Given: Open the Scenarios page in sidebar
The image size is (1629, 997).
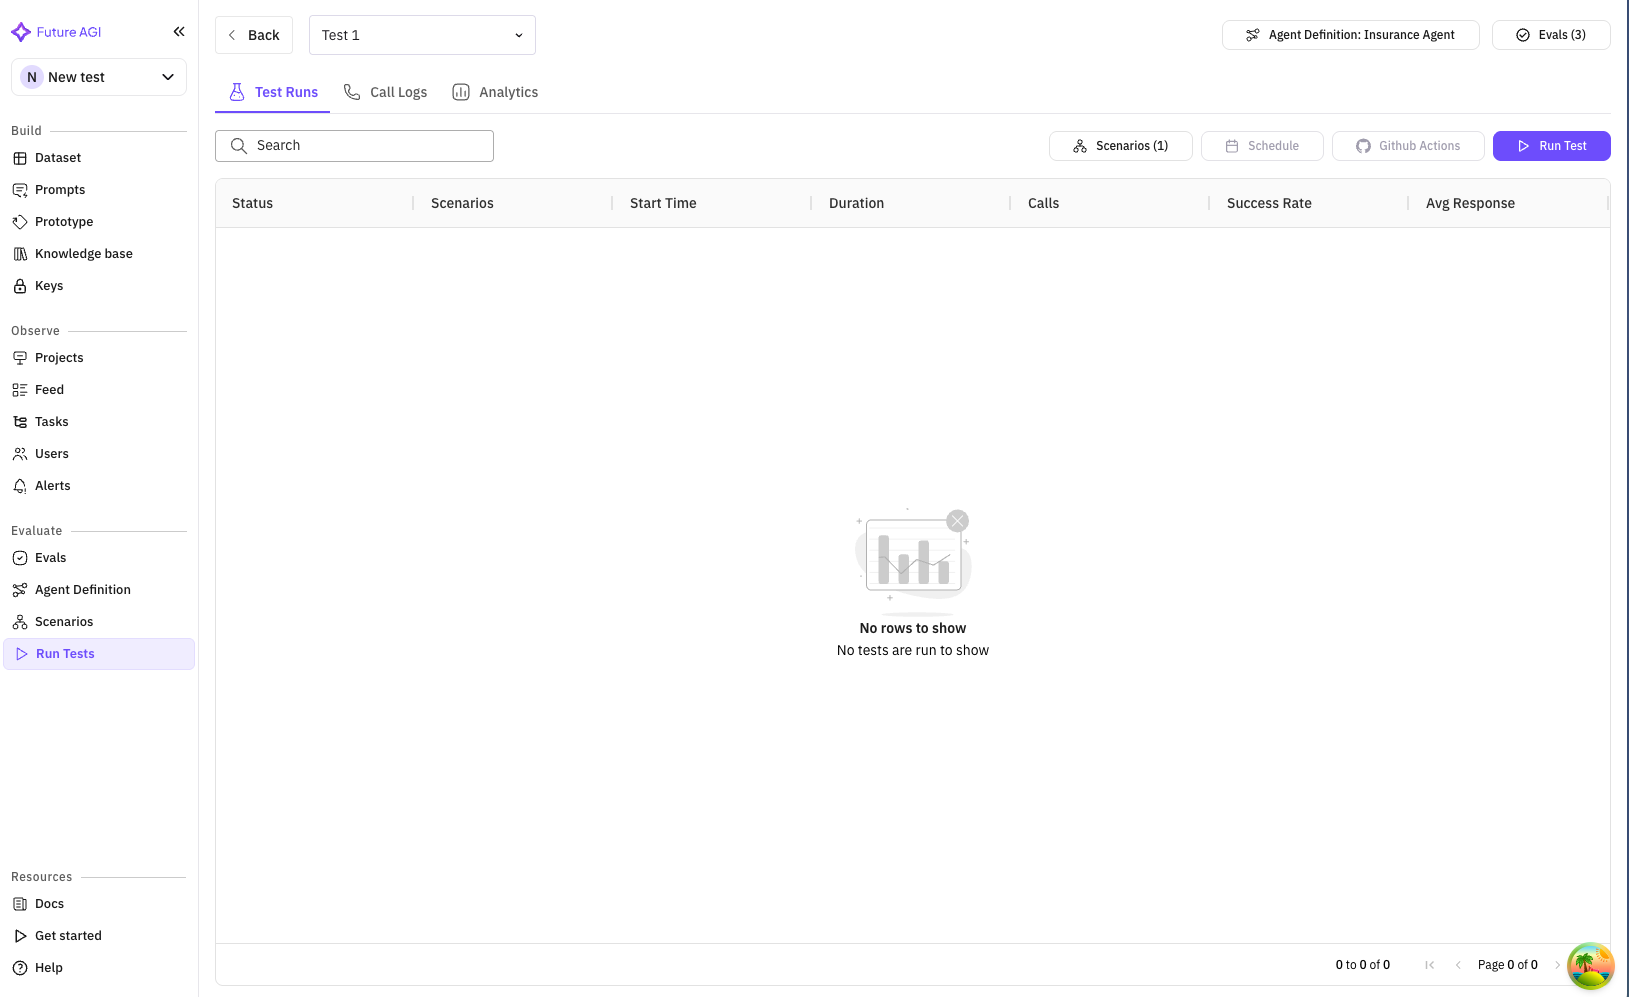Looking at the screenshot, I should [64, 621].
